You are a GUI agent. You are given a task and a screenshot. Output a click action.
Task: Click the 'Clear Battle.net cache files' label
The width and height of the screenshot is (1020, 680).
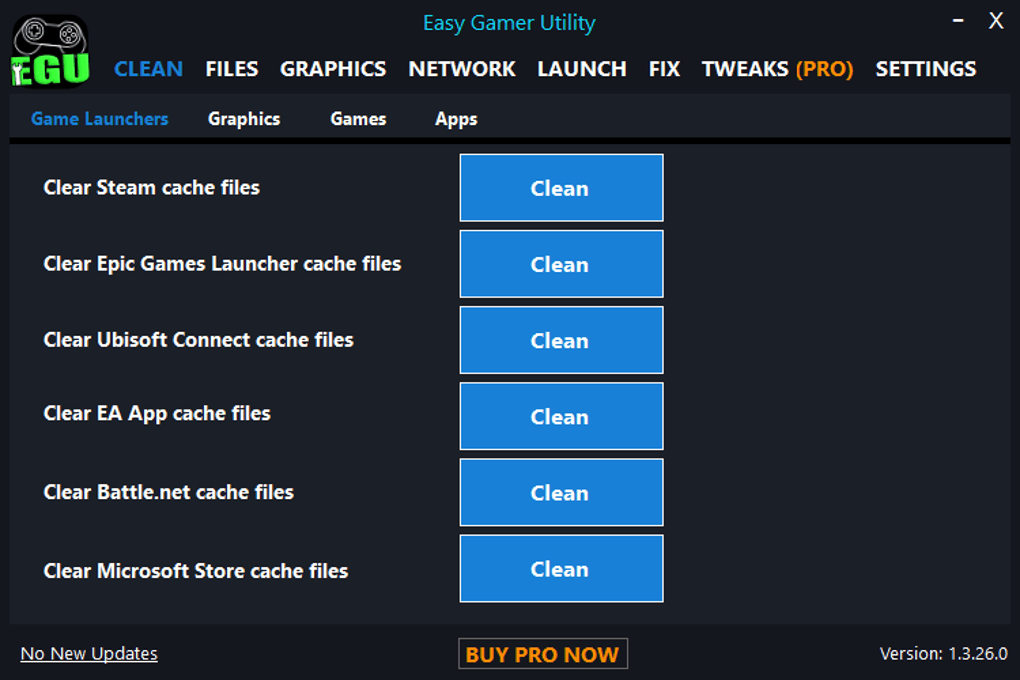[x=168, y=492]
